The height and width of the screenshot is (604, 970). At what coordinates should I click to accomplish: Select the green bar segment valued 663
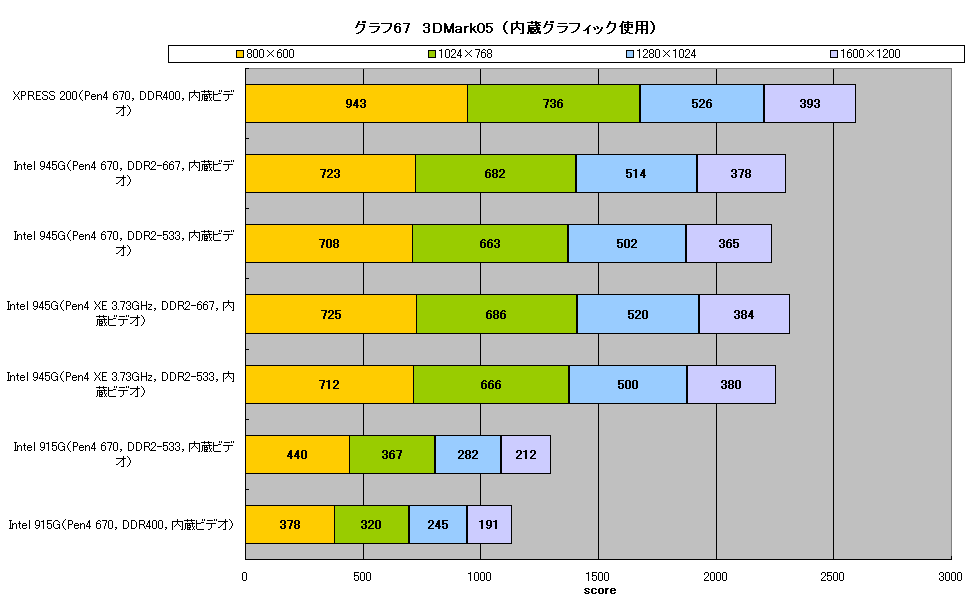click(x=490, y=243)
